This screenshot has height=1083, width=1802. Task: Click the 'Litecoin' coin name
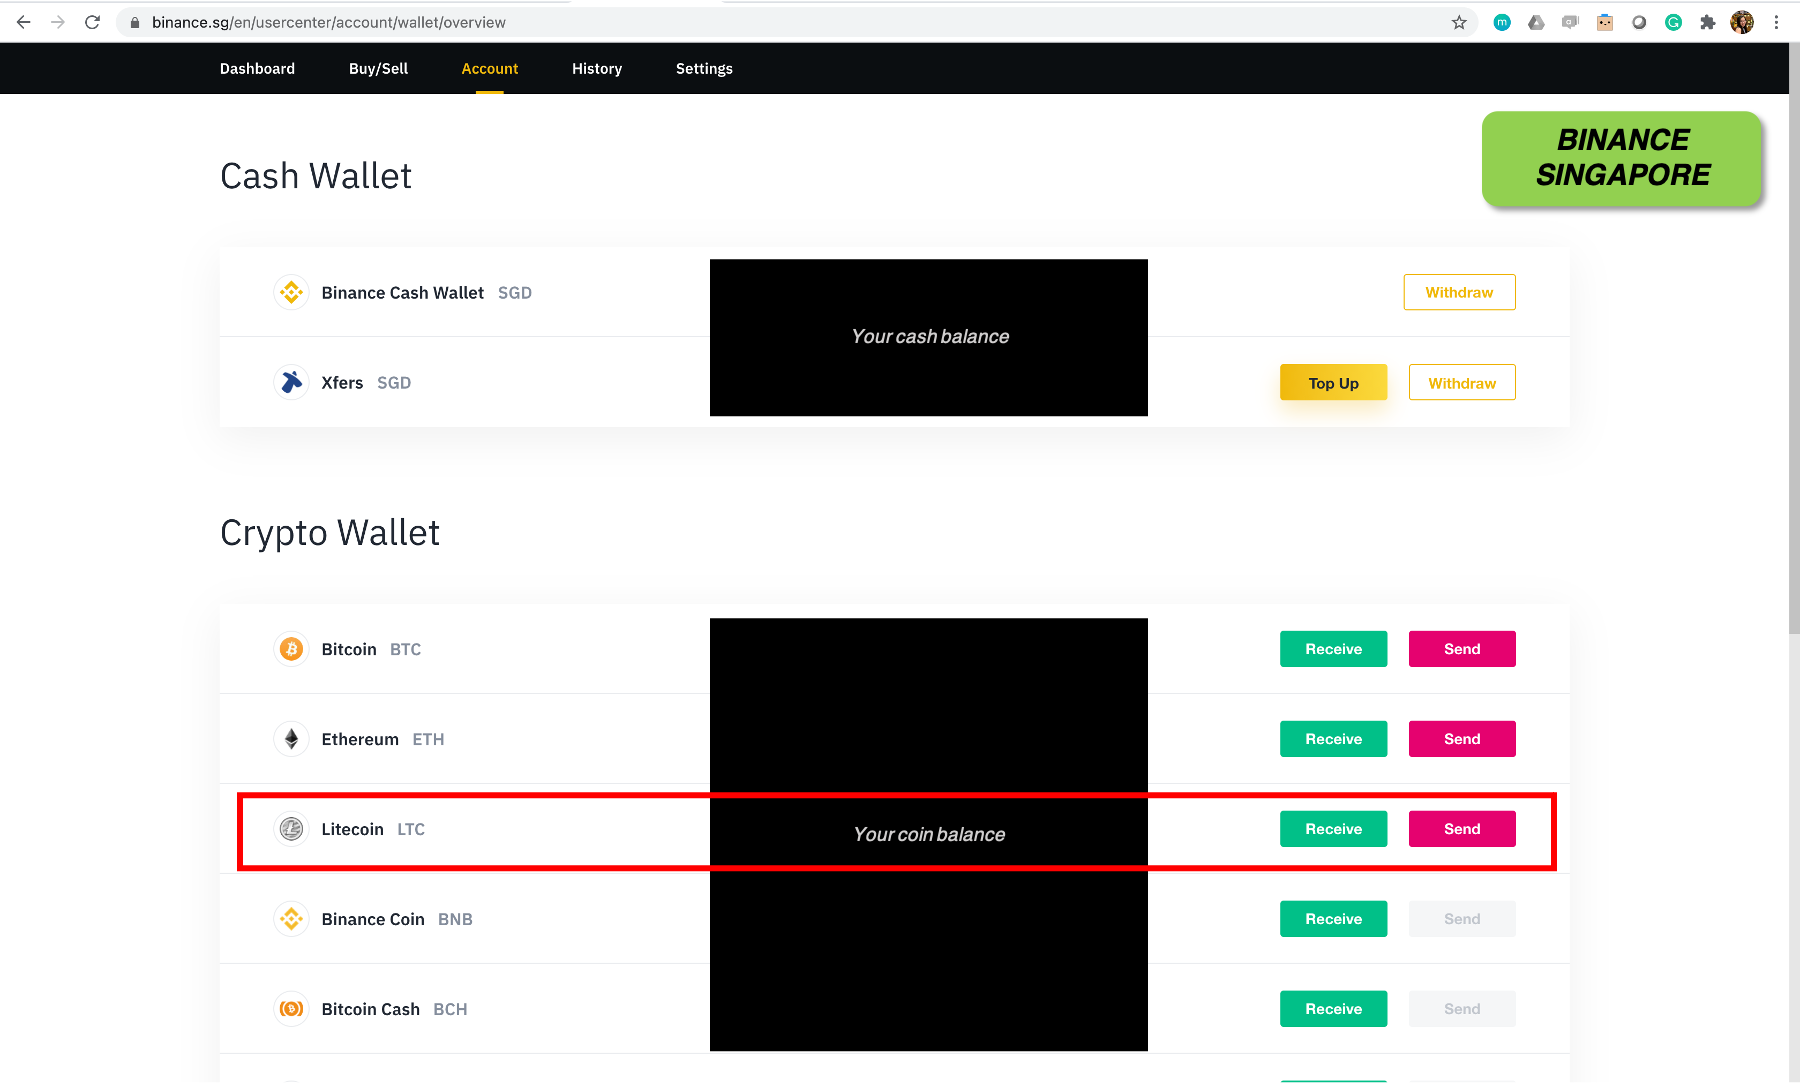click(x=352, y=829)
